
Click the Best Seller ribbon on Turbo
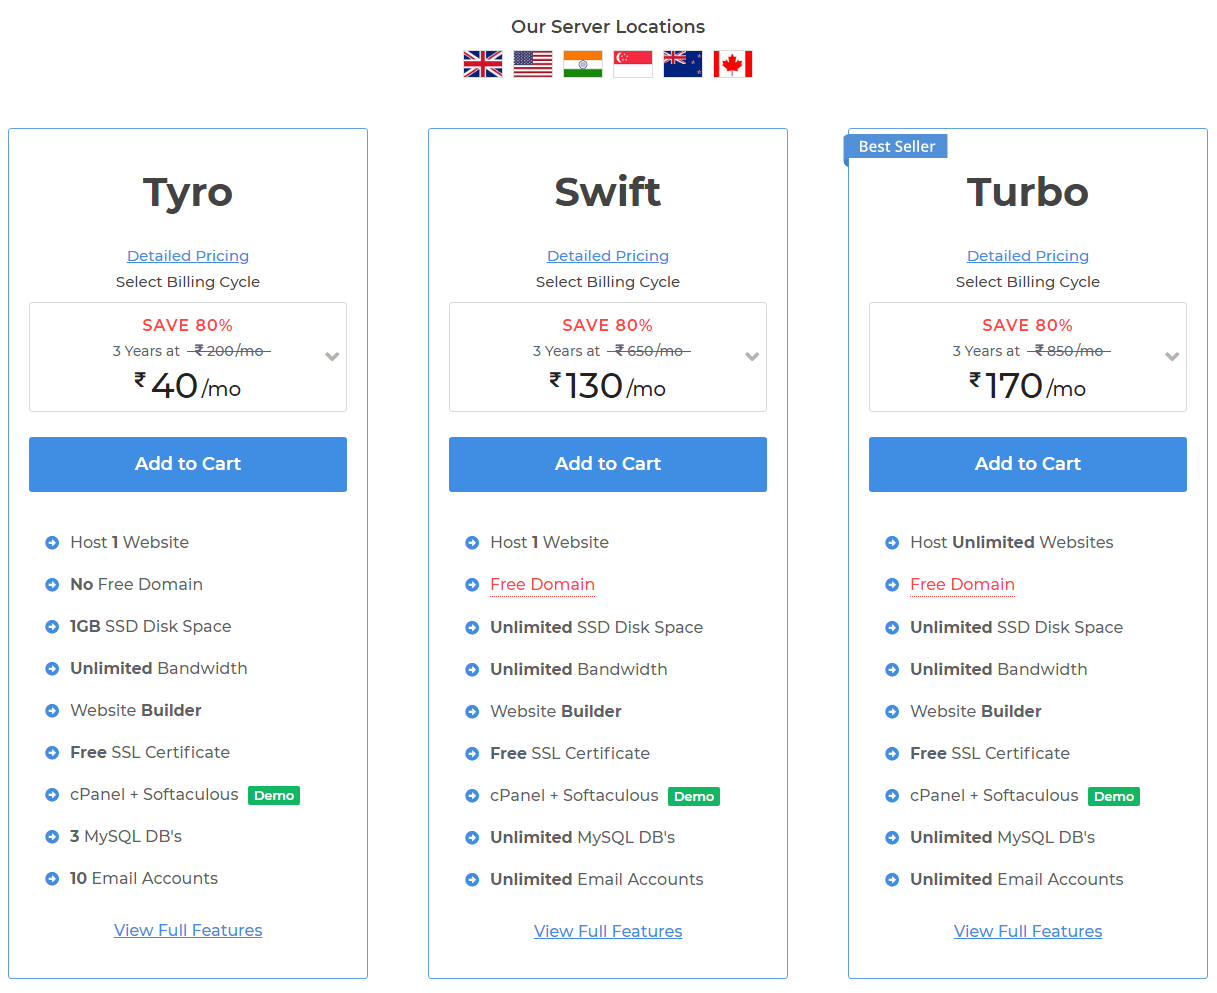pyautogui.click(x=896, y=147)
